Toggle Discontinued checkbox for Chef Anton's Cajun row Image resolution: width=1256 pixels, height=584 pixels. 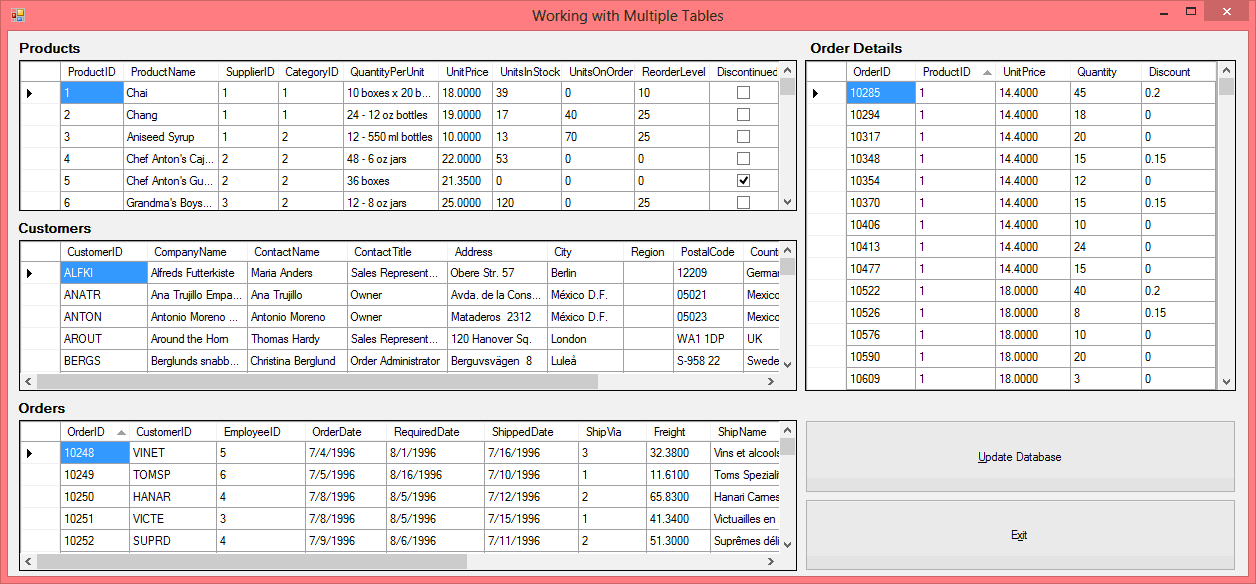(x=743, y=158)
